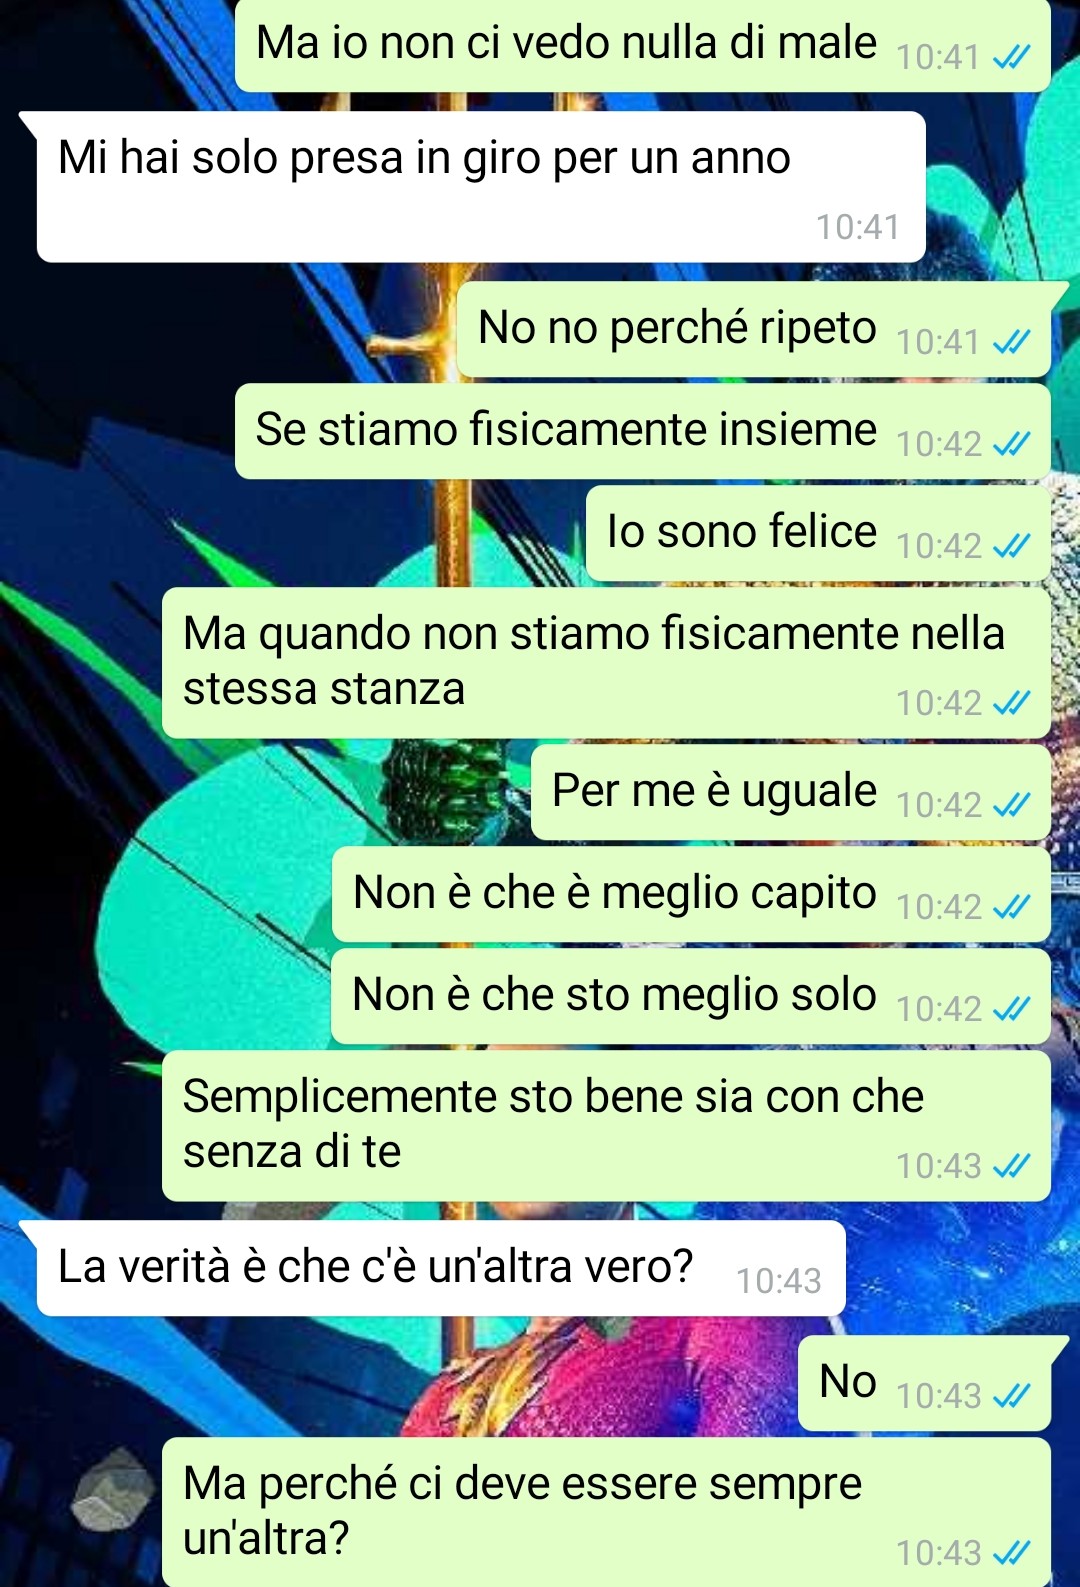Tap the double check next to 'No no perché ripeto'
Screen dimensions: 1080x1587
pyautogui.click(x=1011, y=343)
